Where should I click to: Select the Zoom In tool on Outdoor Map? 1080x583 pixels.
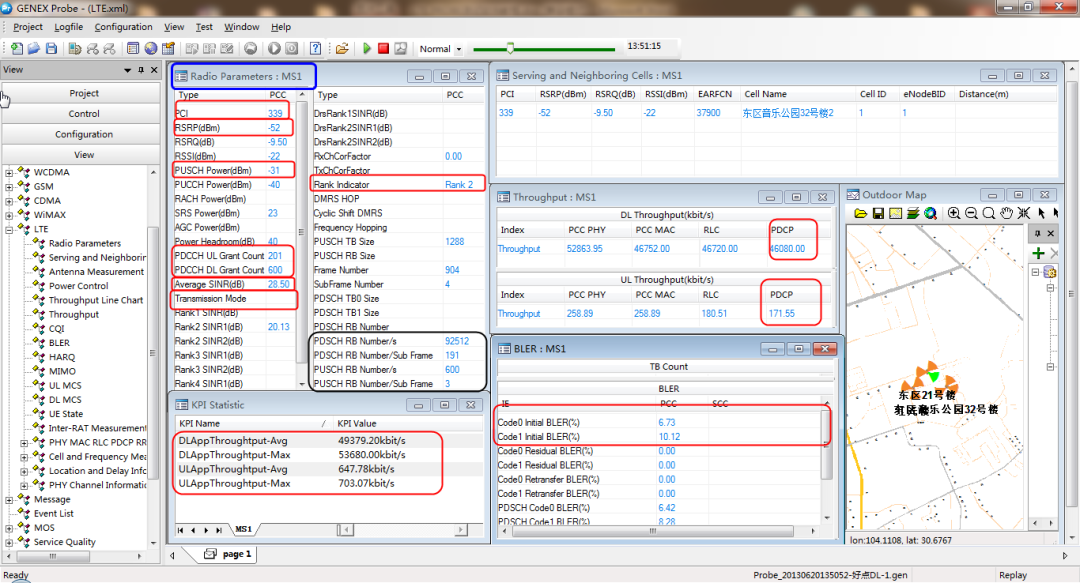point(954,211)
